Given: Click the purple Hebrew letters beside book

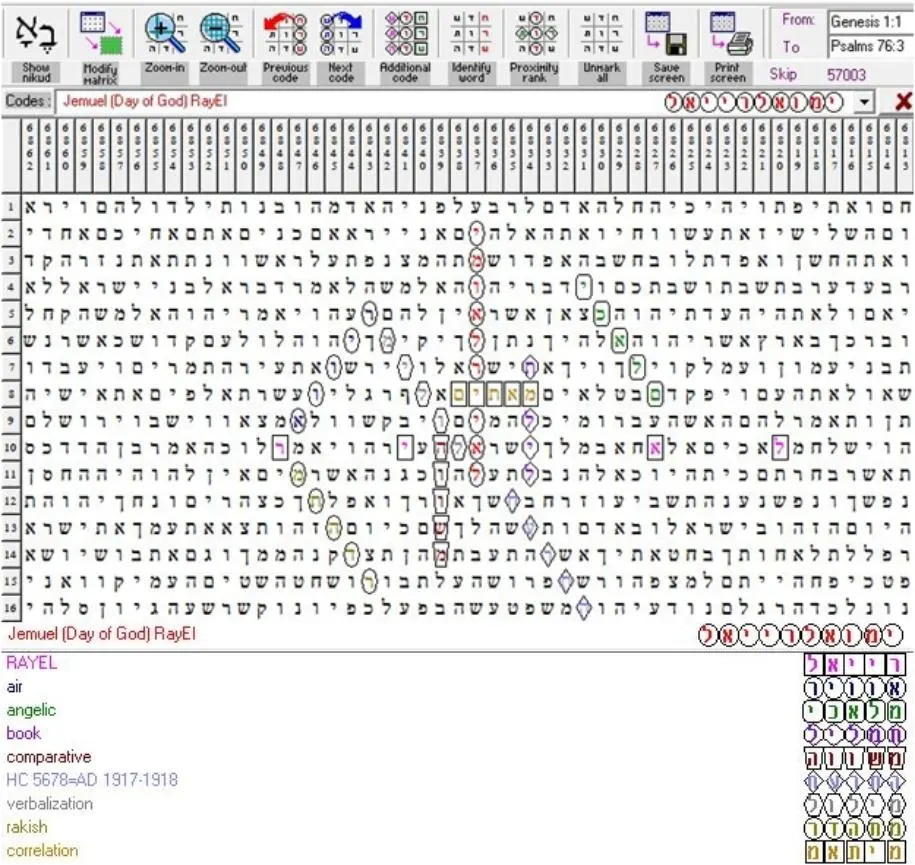Looking at the screenshot, I should tap(855, 734).
